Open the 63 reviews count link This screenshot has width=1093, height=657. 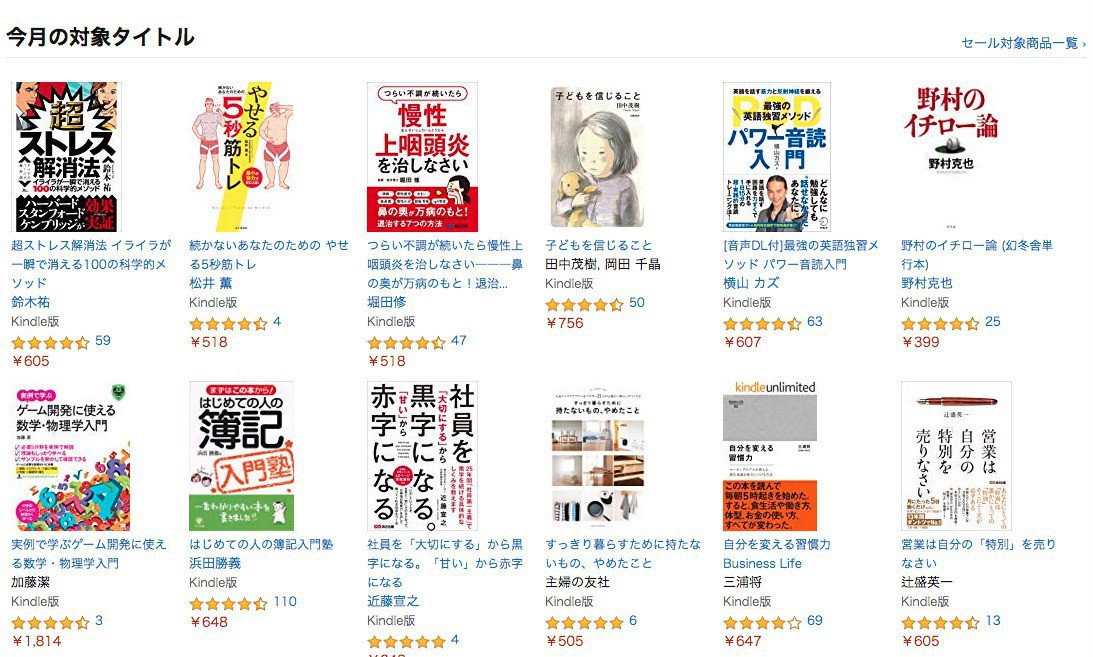814,321
